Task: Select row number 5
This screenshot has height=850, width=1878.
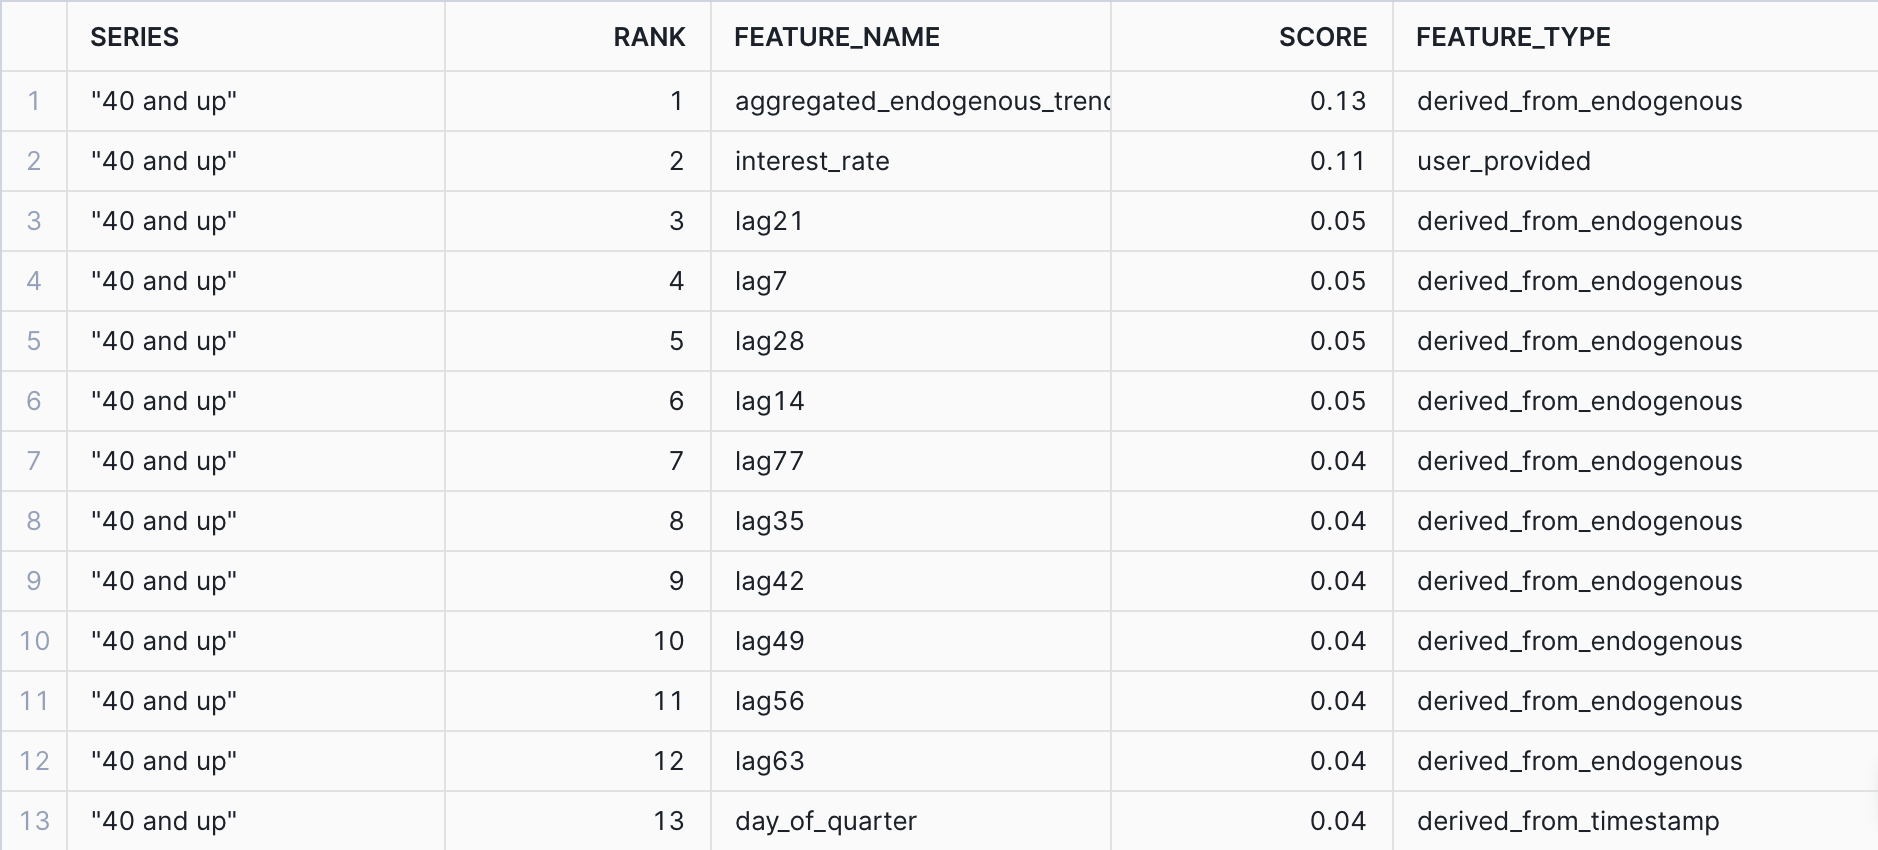Action: click(34, 341)
